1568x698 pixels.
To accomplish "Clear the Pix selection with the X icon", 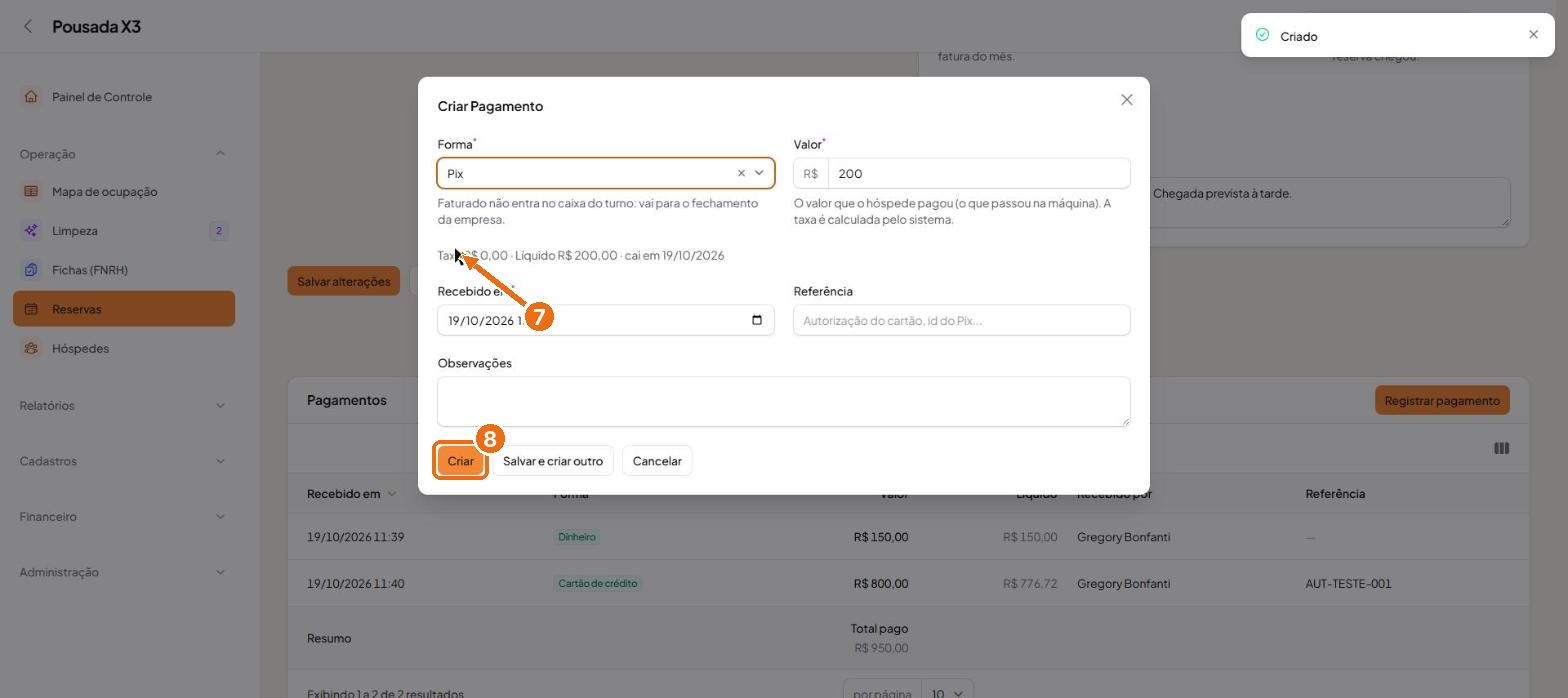I will 741,173.
